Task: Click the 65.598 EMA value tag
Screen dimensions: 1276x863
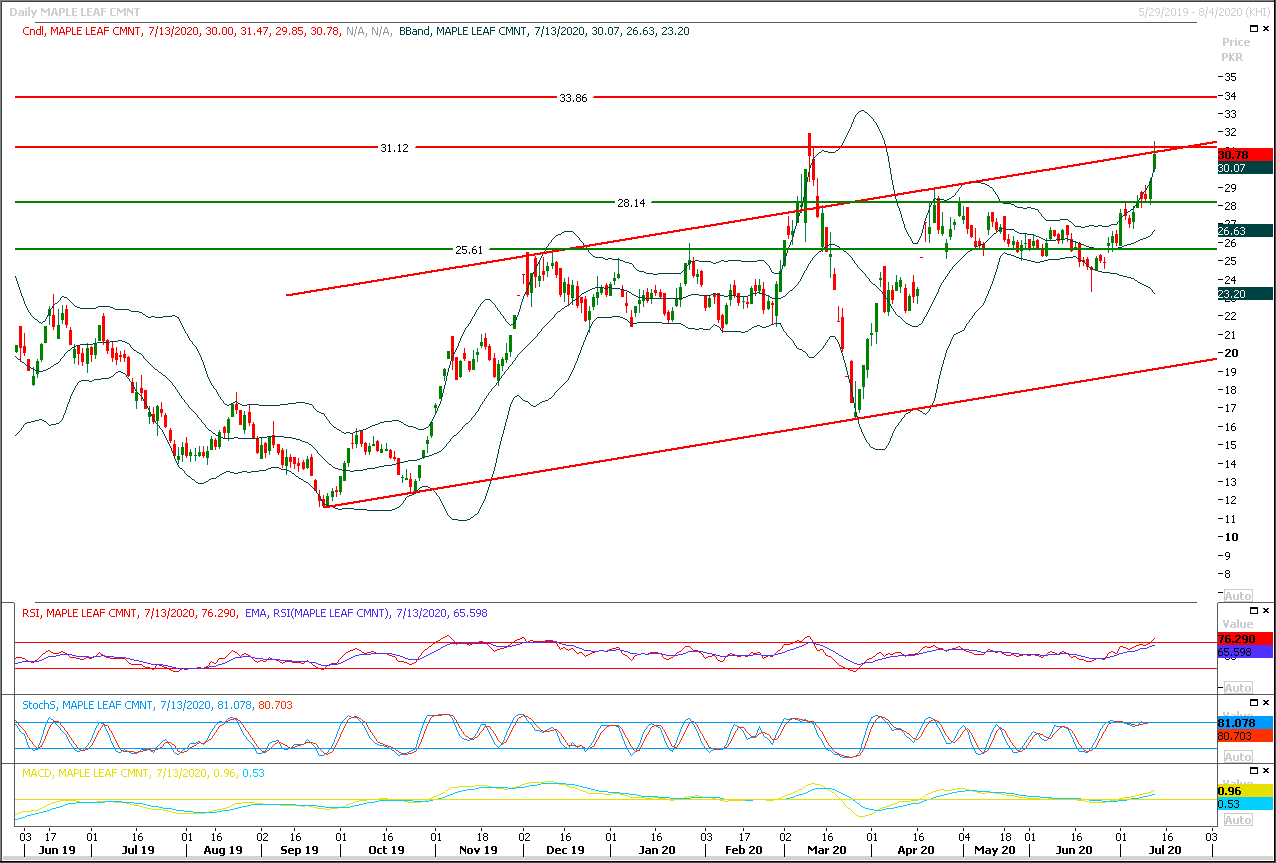Action: (x=1246, y=651)
